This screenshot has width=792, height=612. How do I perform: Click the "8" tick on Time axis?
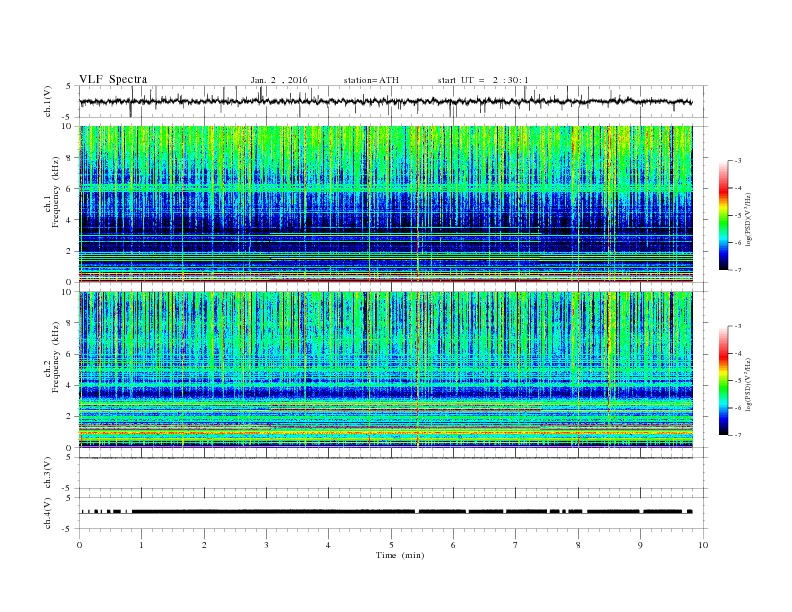(x=578, y=545)
